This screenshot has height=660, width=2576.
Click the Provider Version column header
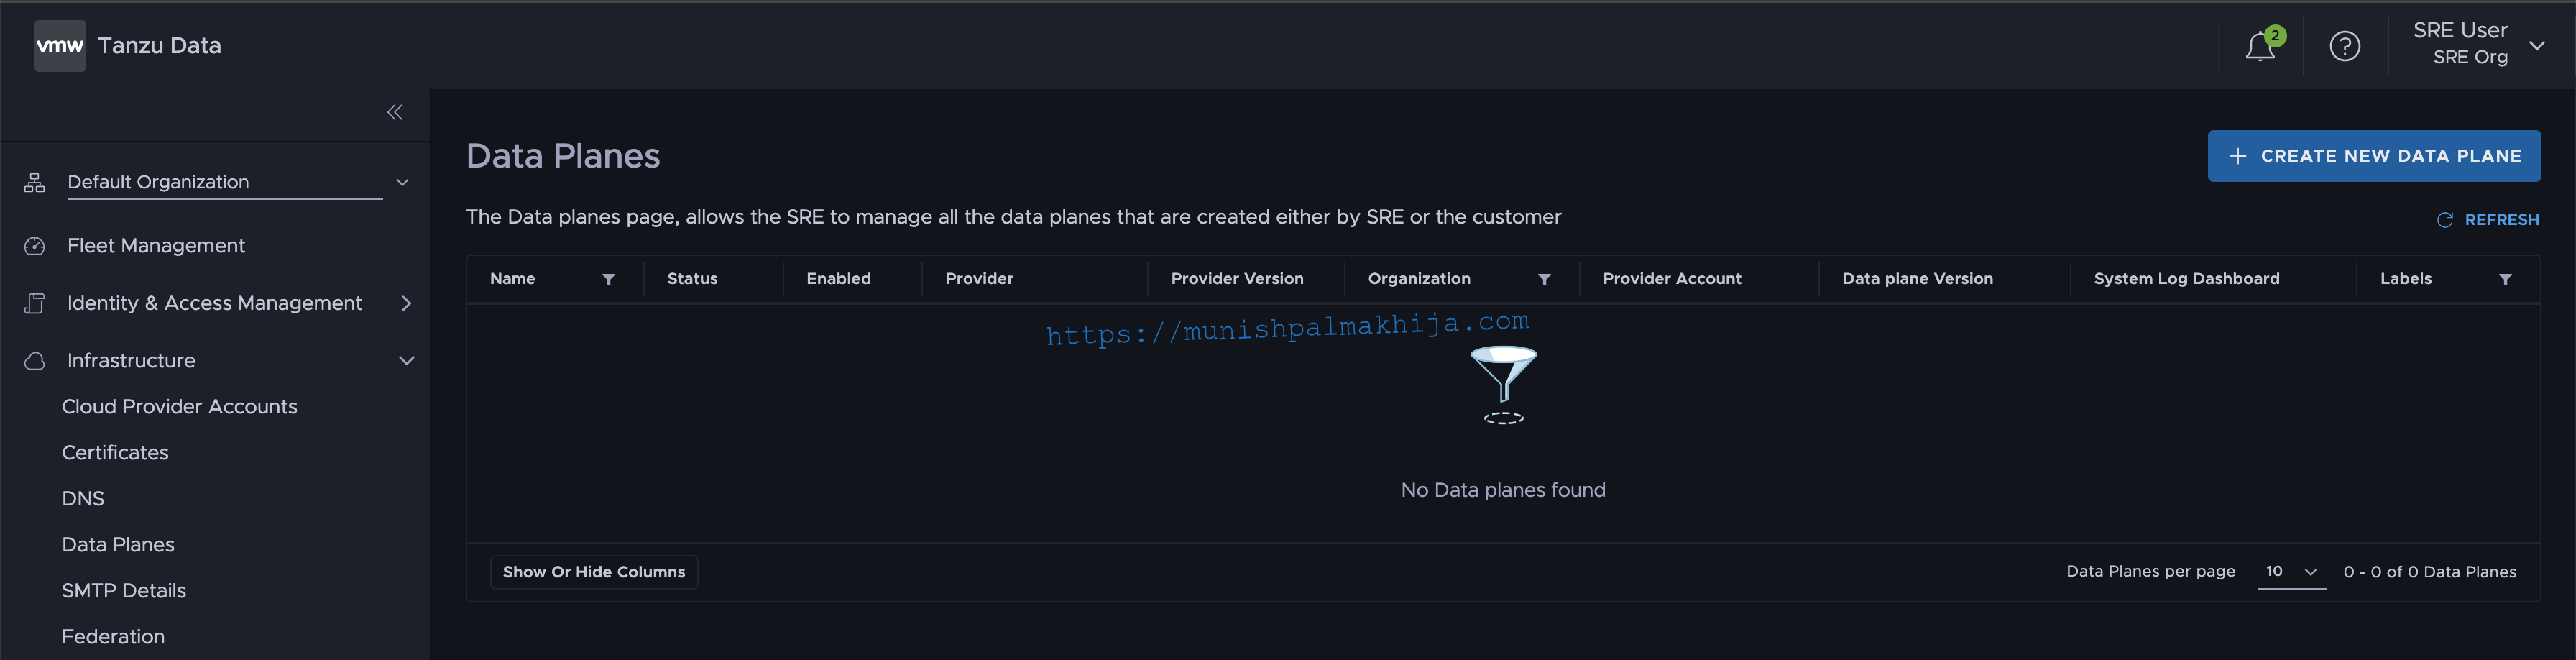click(x=1237, y=279)
